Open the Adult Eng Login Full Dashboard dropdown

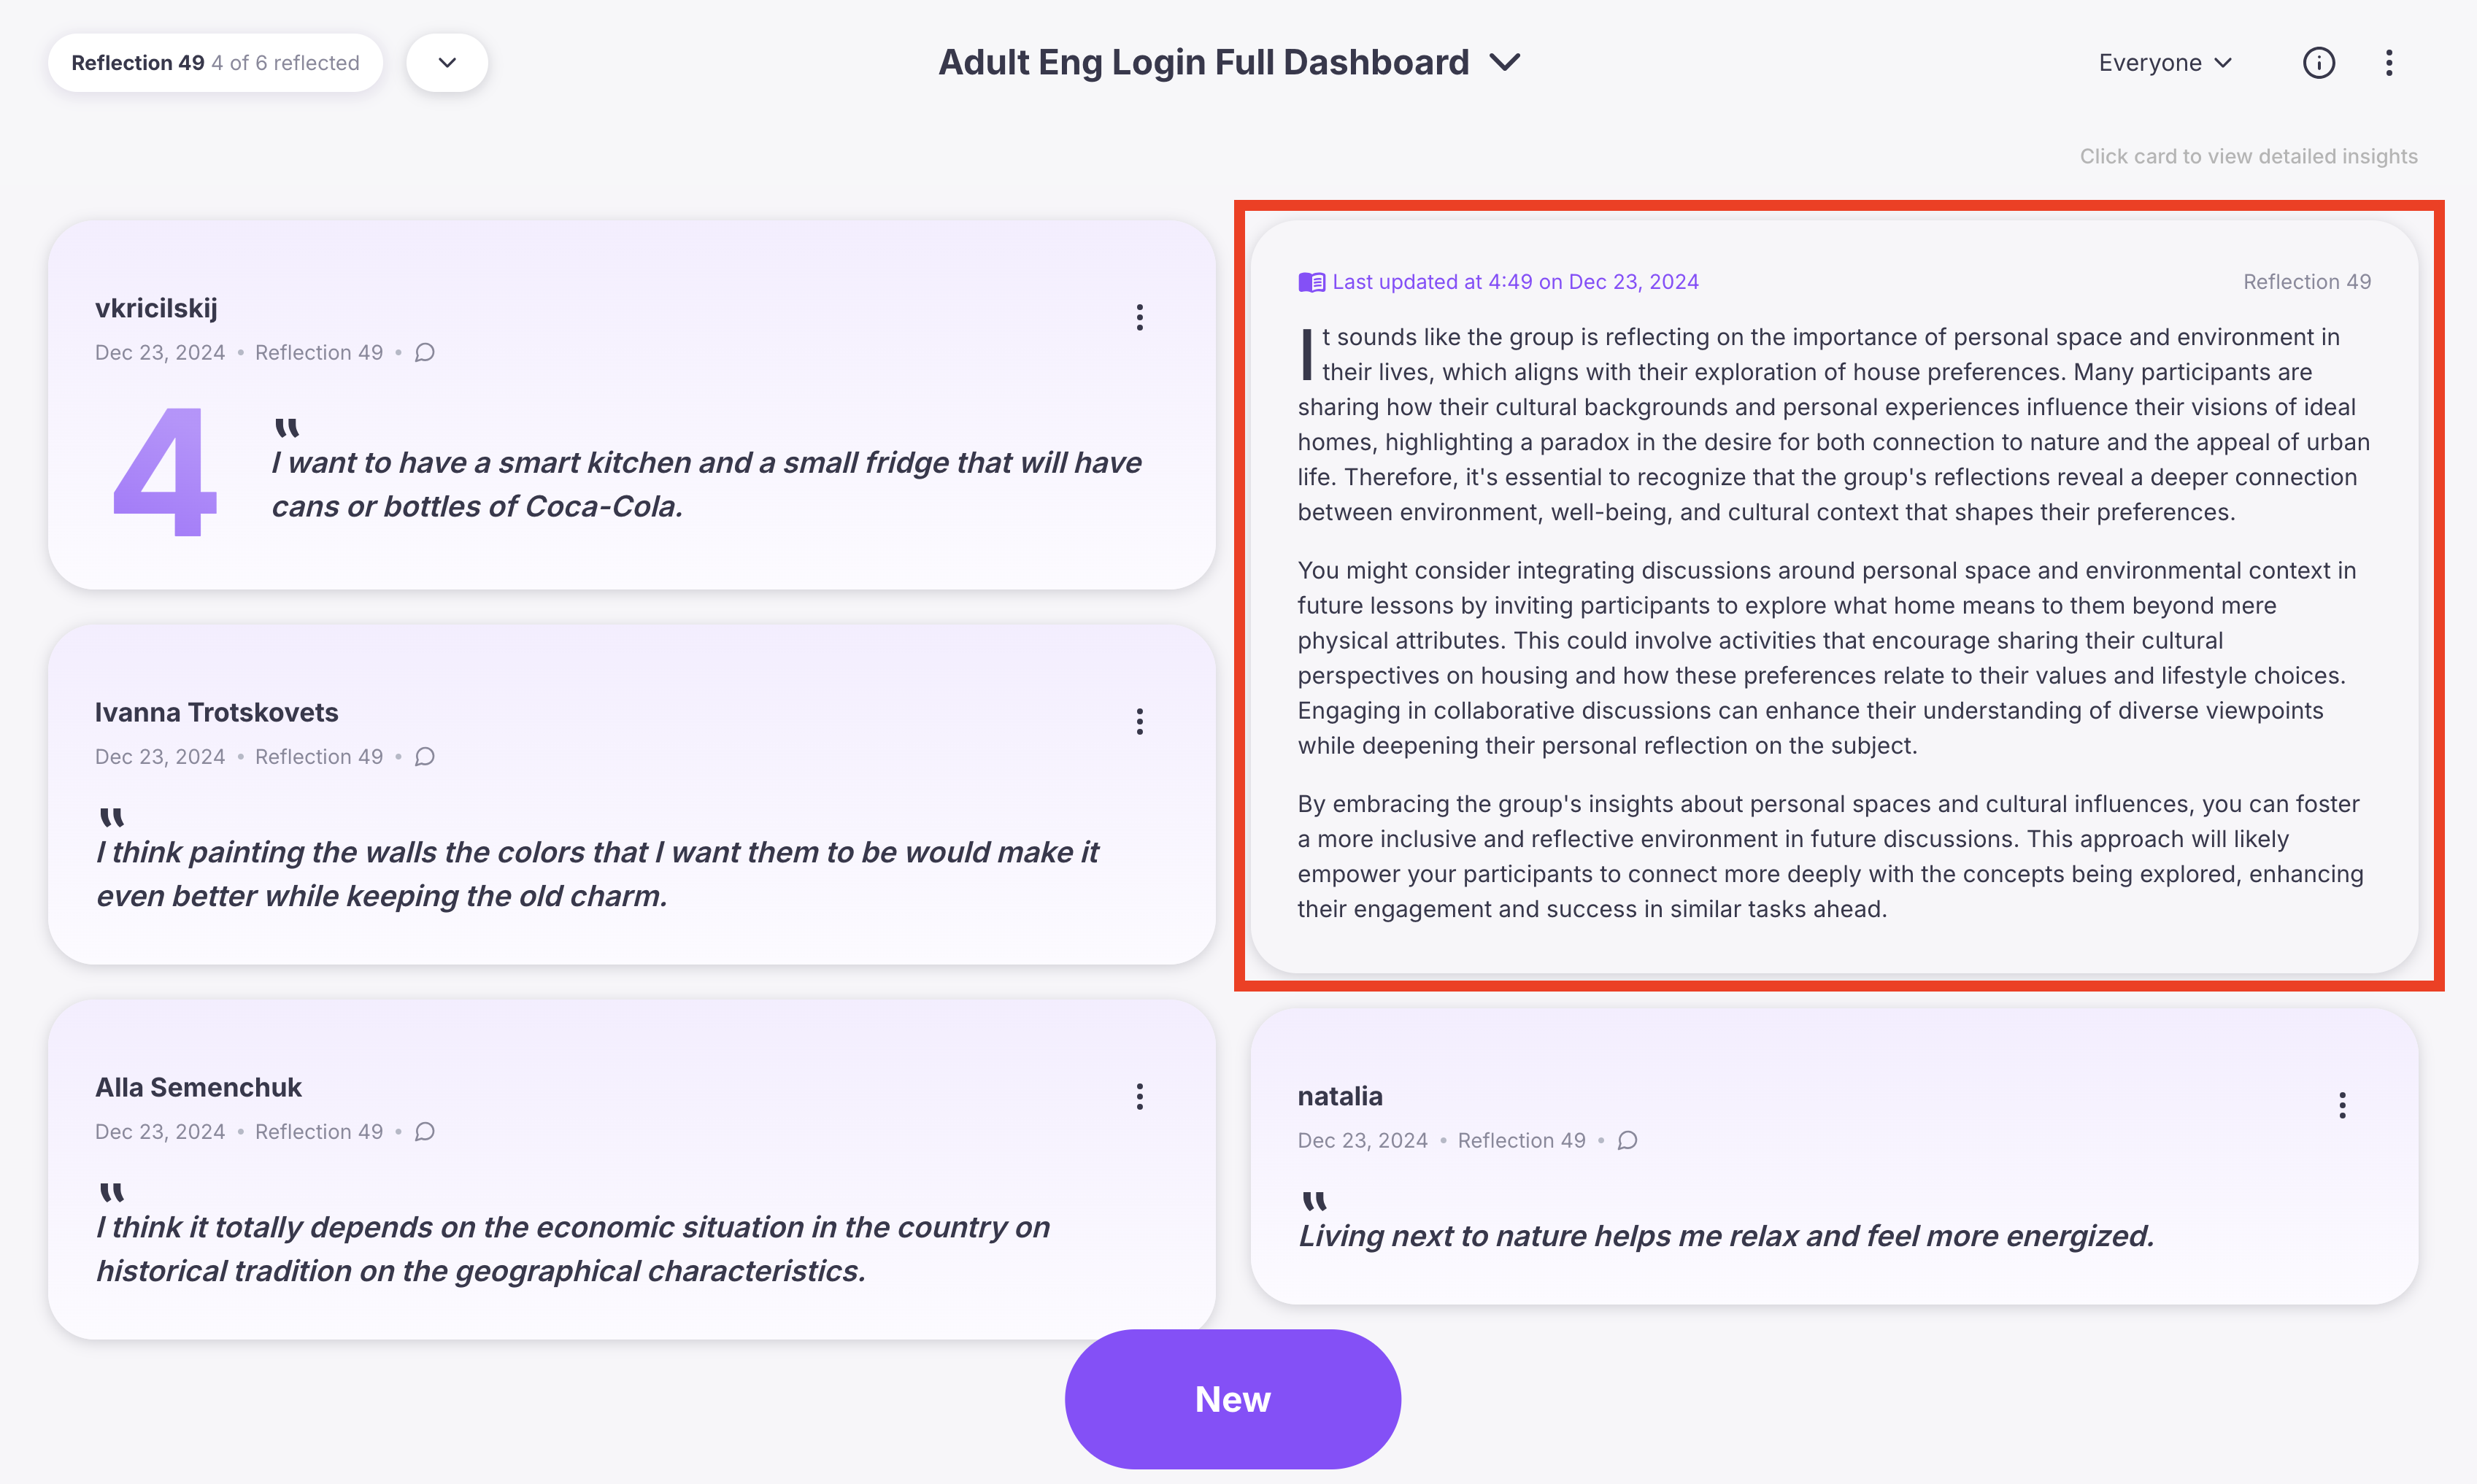click(x=1229, y=63)
